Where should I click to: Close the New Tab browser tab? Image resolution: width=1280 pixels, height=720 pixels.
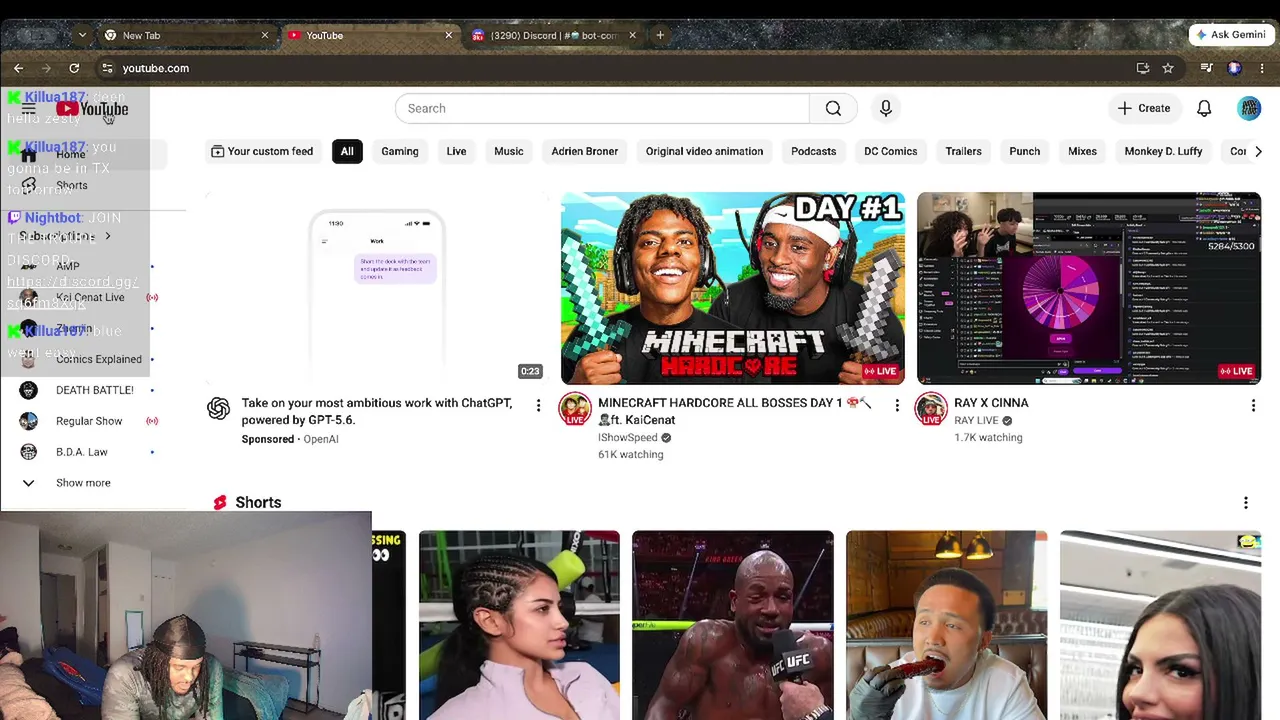[x=265, y=35]
